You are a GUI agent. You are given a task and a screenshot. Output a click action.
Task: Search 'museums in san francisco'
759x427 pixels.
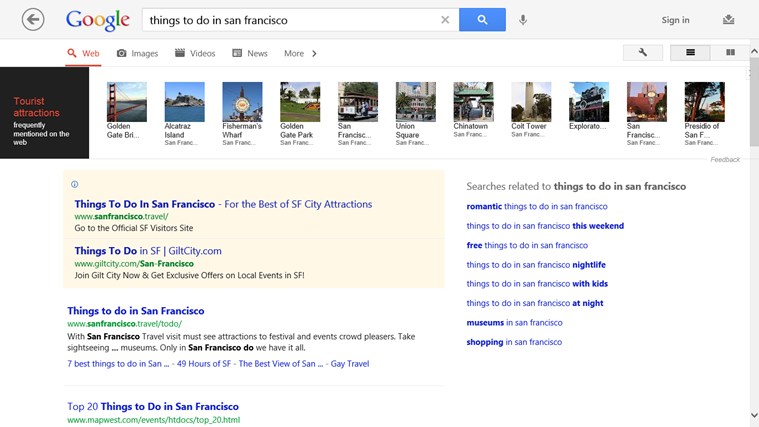pyautogui.click(x=515, y=322)
